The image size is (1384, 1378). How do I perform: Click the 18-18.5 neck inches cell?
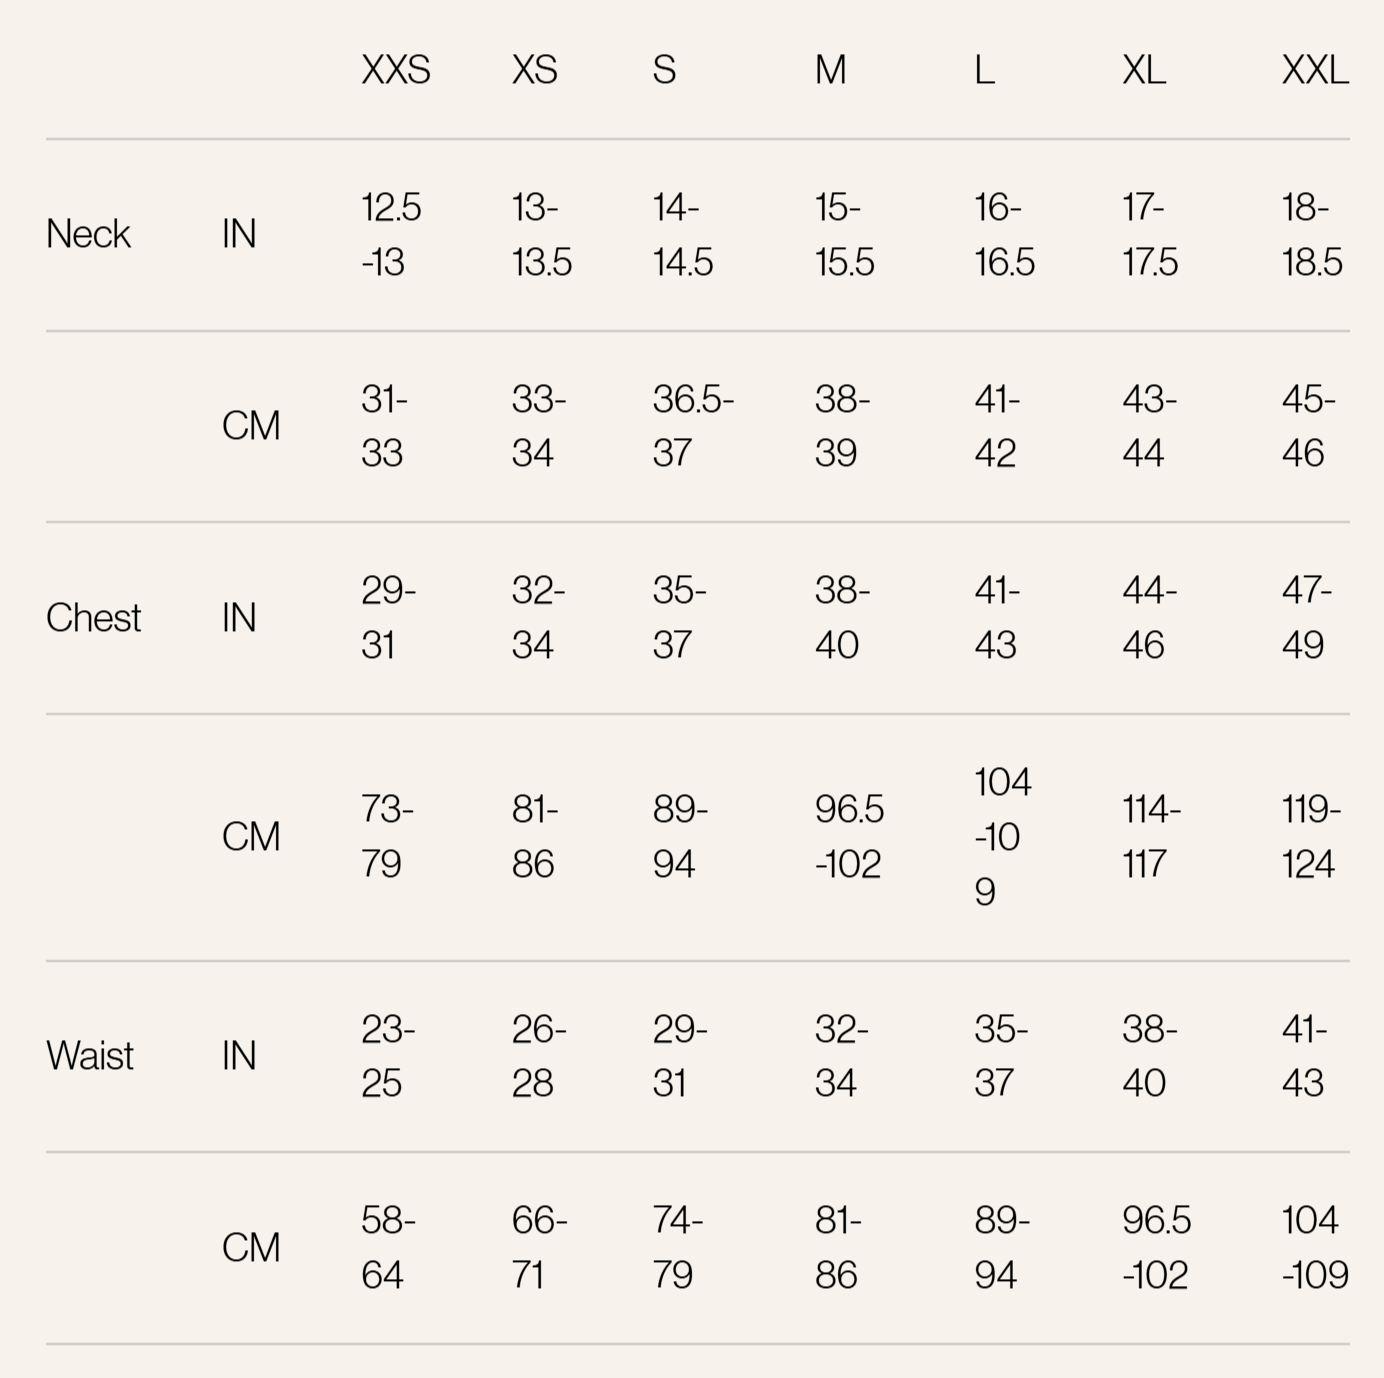(x=1311, y=235)
